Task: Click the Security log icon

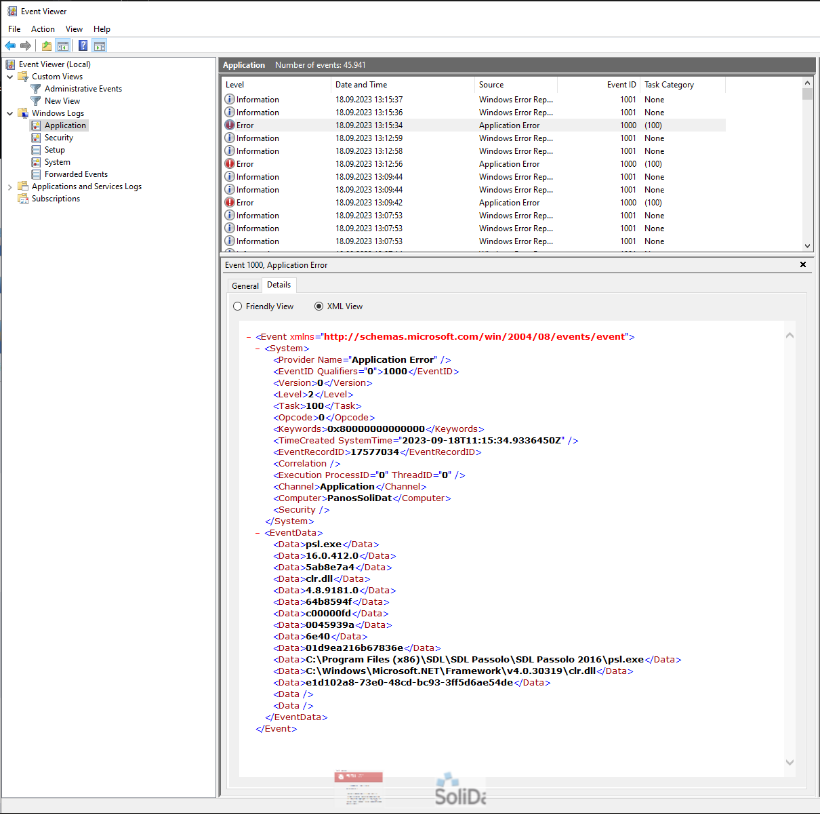Action: click(x=36, y=137)
